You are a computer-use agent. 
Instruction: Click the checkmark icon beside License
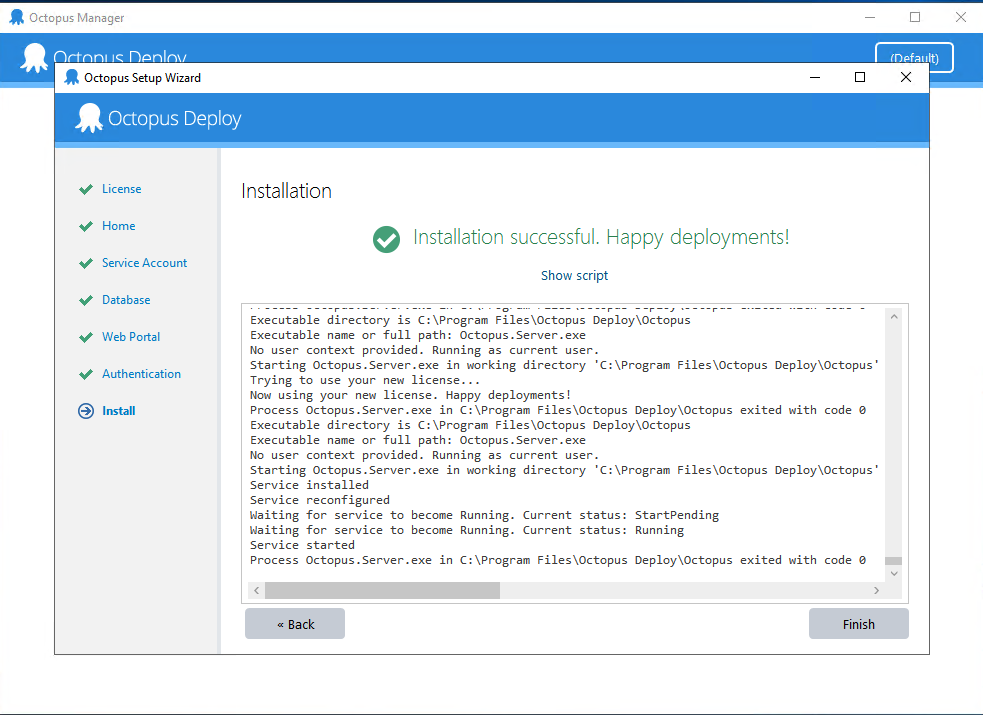coord(86,189)
